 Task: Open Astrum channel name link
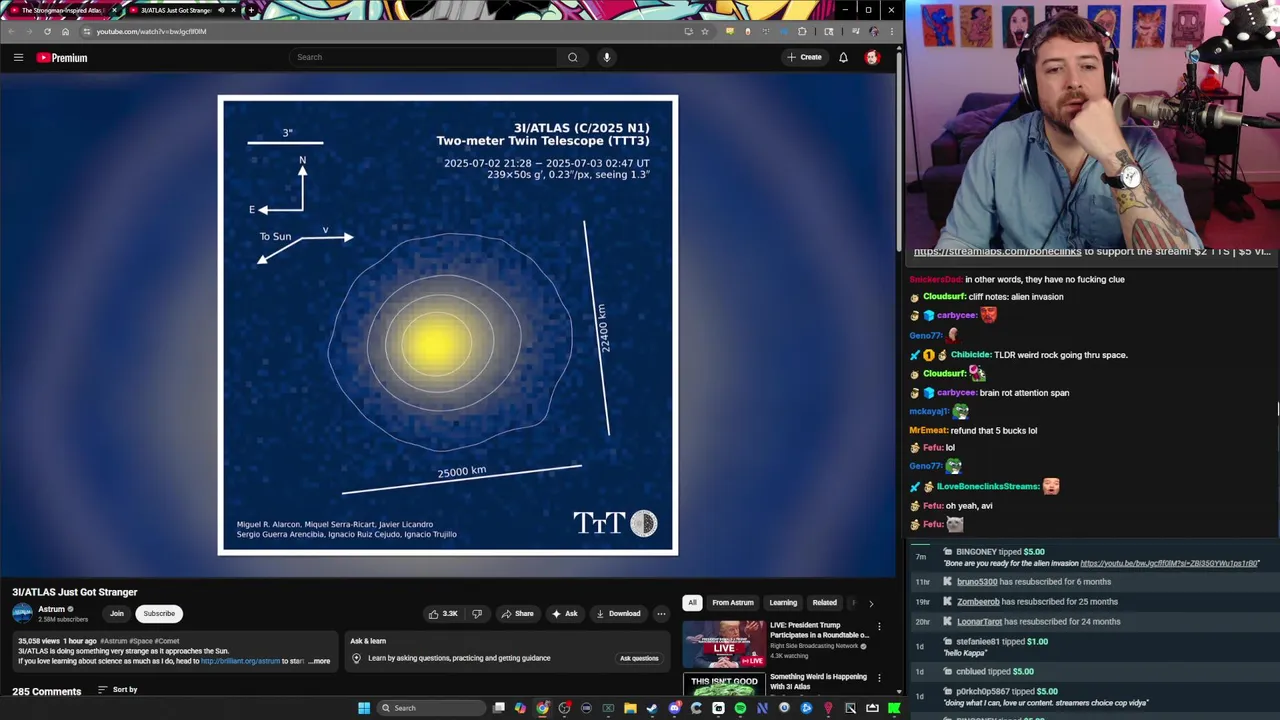[51, 609]
